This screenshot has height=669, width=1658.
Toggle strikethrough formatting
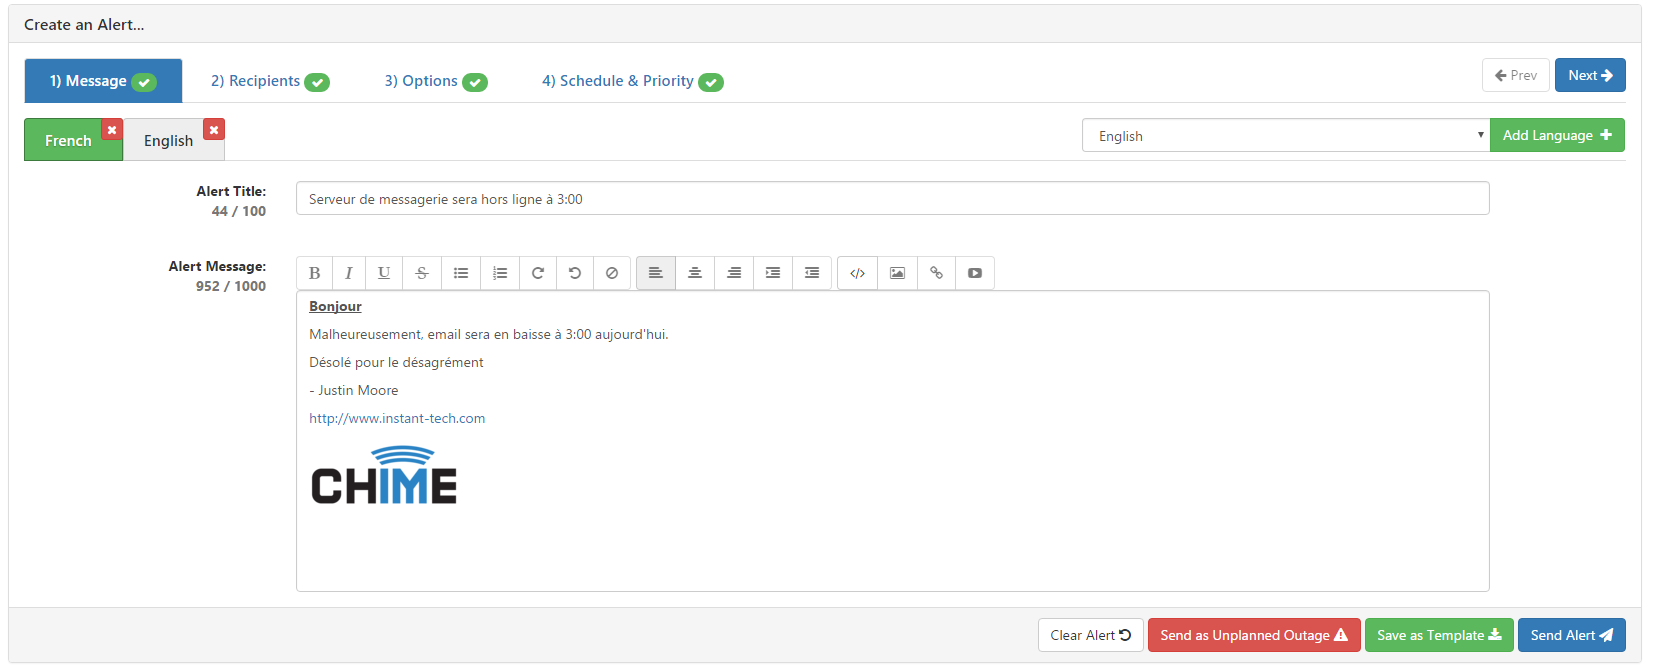422,273
